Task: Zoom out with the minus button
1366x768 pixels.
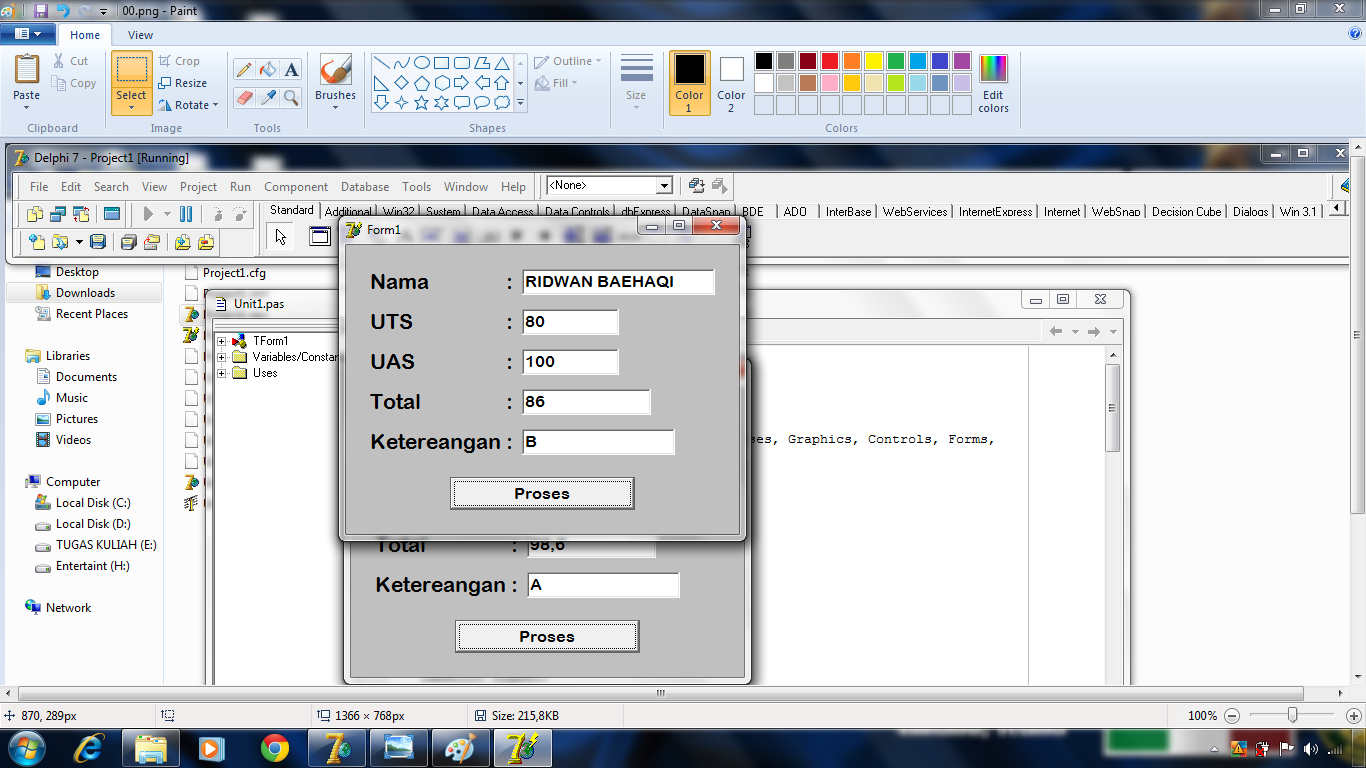Action: tap(1232, 716)
